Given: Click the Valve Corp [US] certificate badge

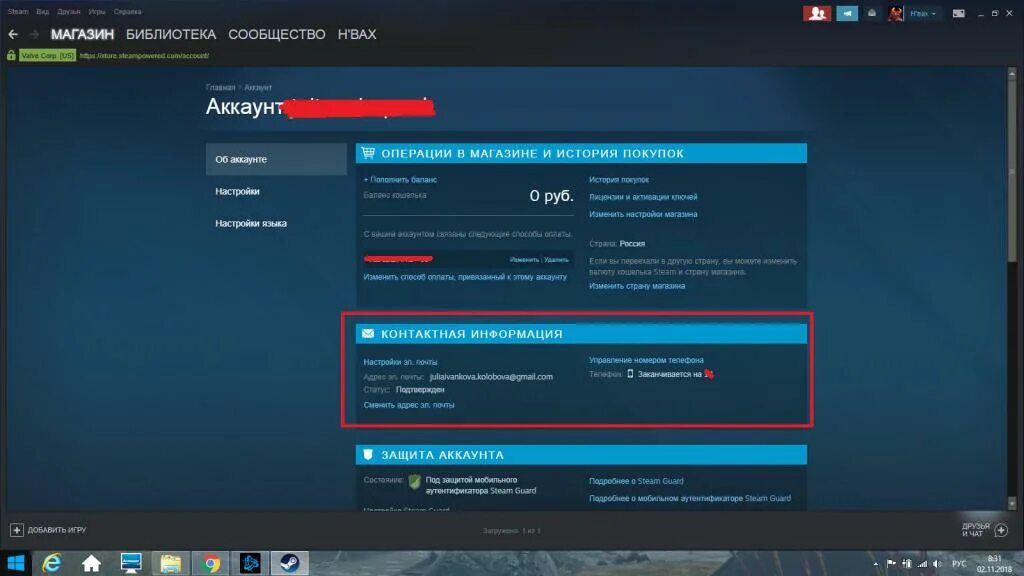Looking at the screenshot, I should (x=47, y=56).
